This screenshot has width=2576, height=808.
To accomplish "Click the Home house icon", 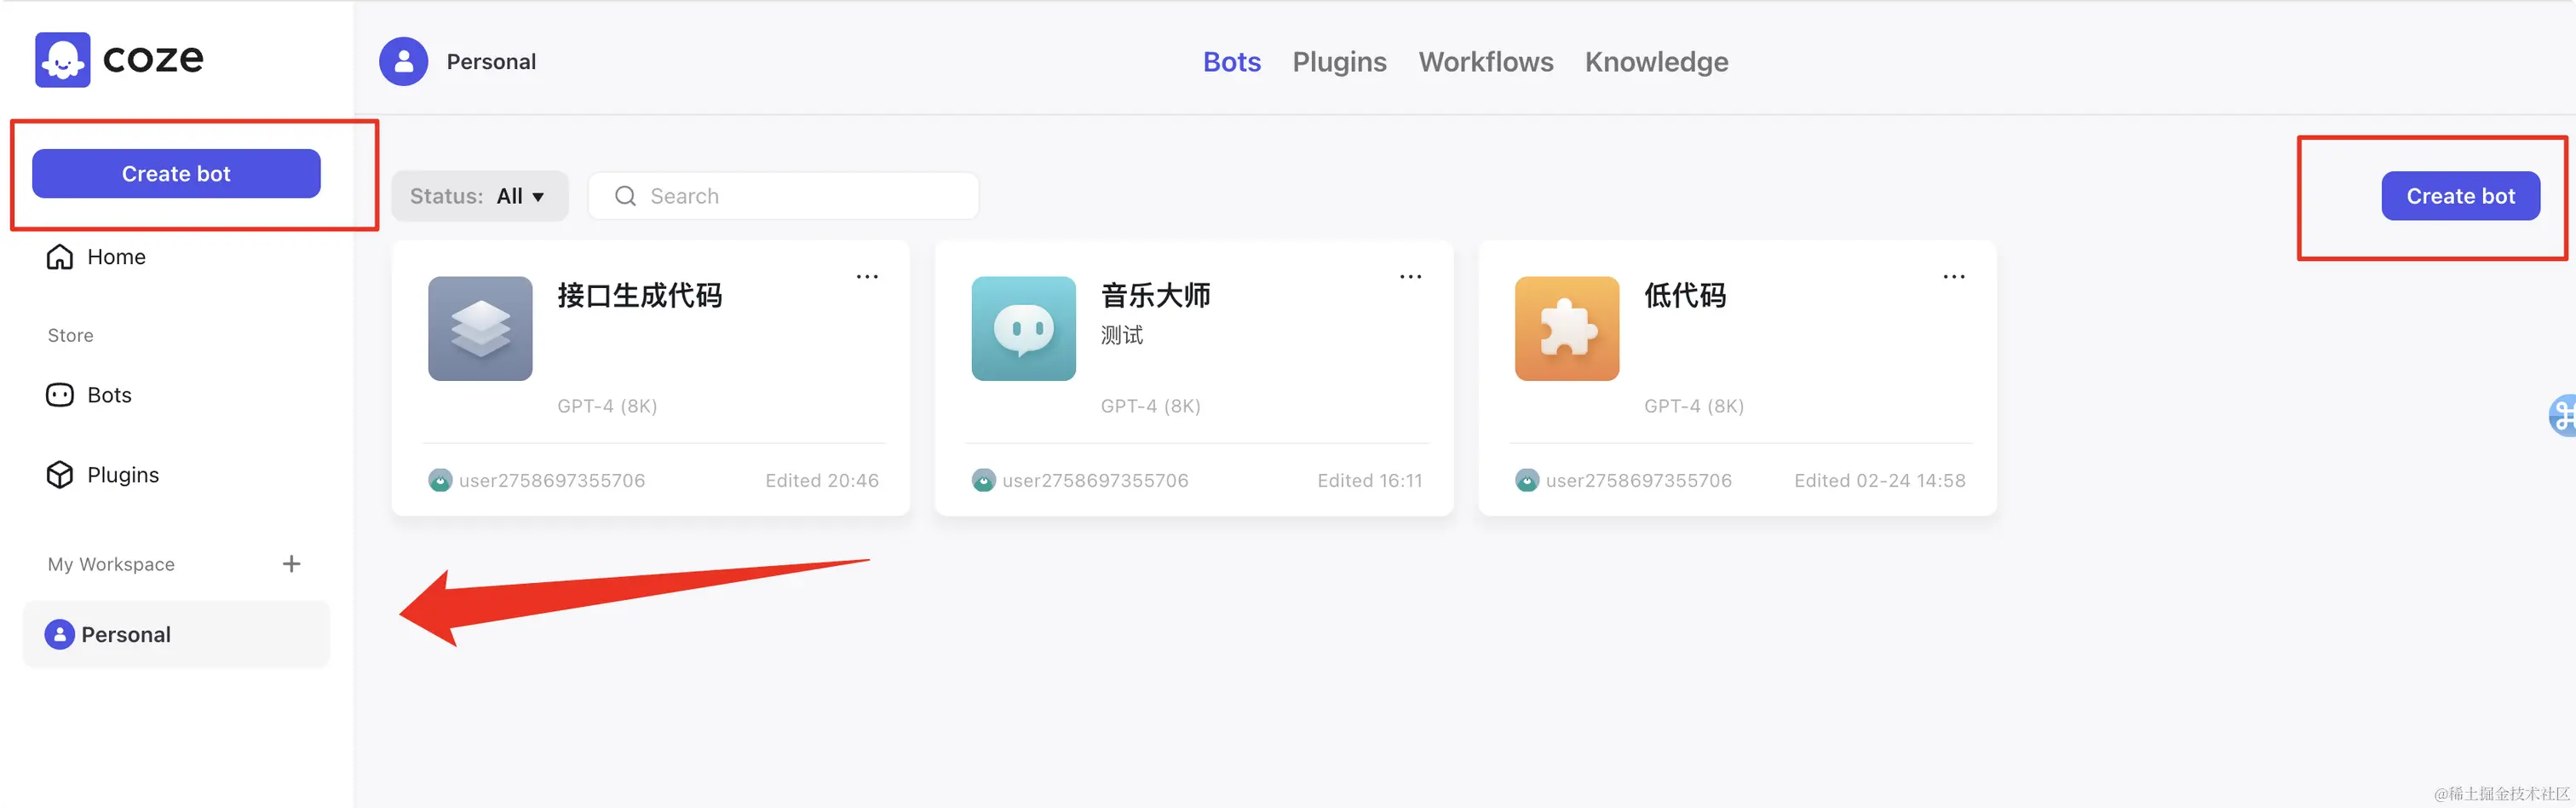I will [60, 257].
